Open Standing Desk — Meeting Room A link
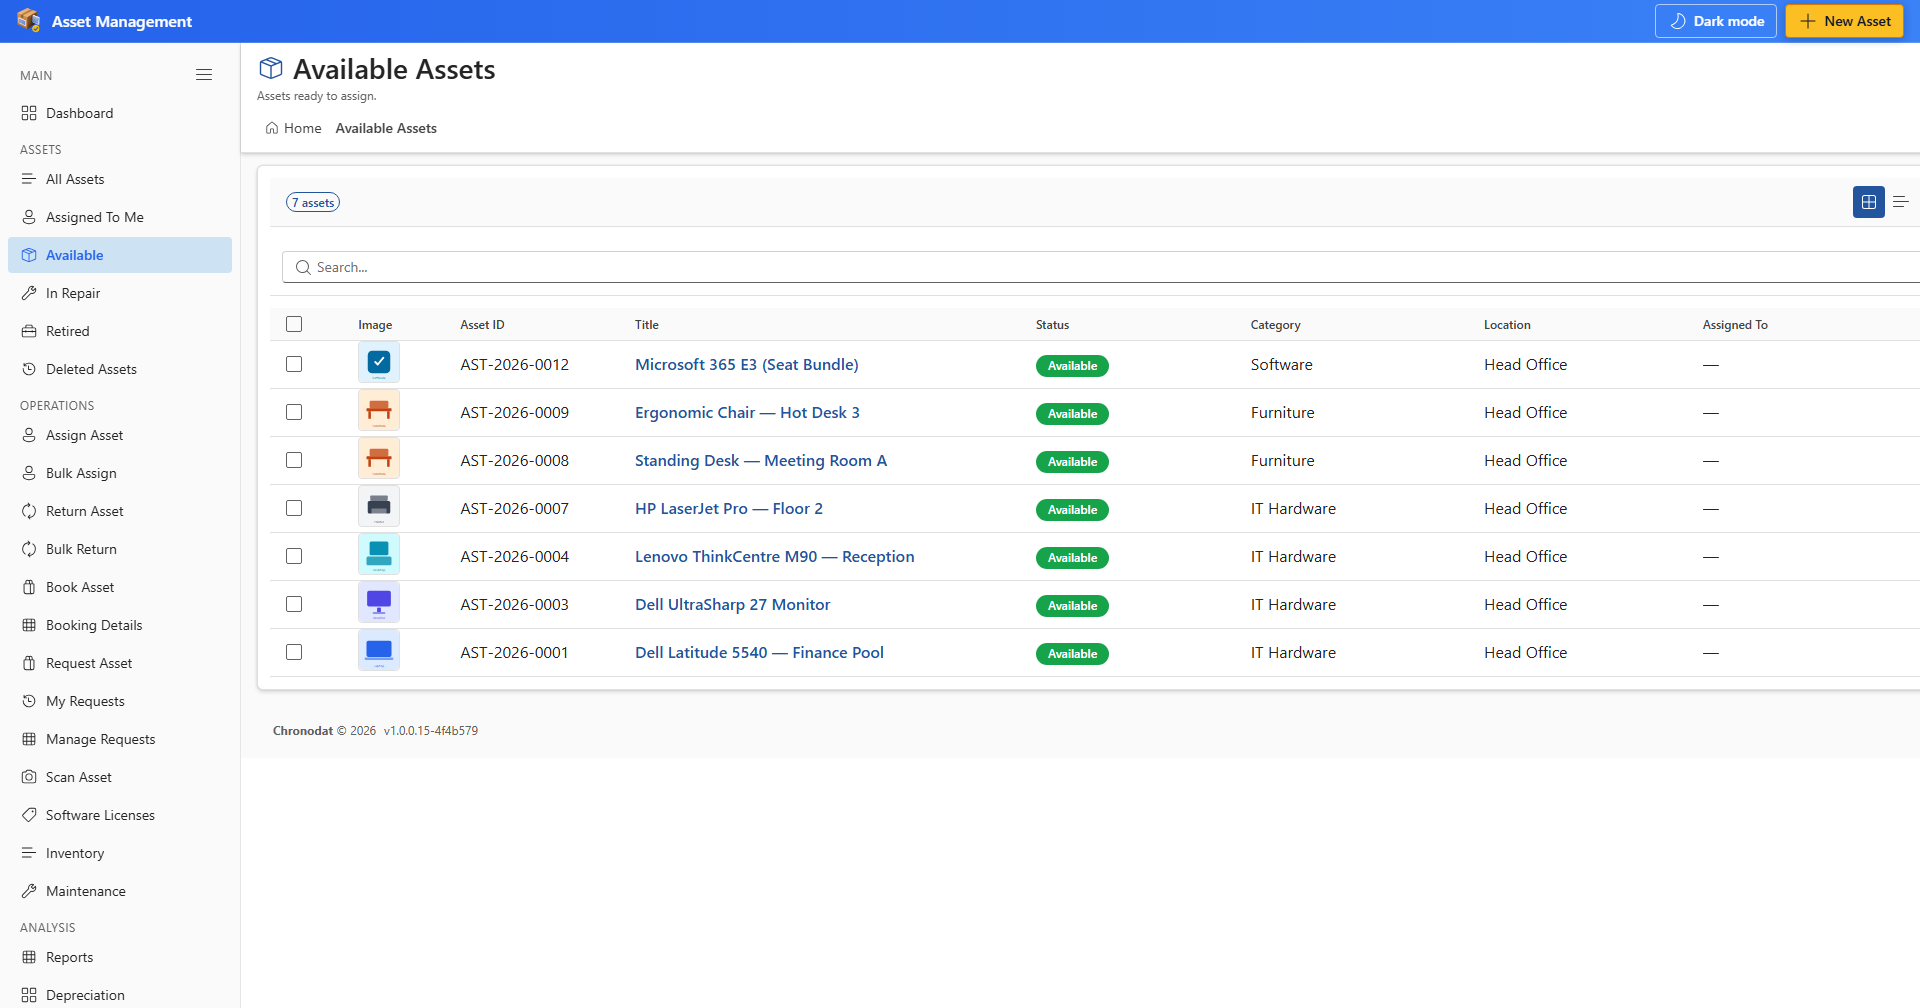The width and height of the screenshot is (1920, 1008). pos(761,460)
